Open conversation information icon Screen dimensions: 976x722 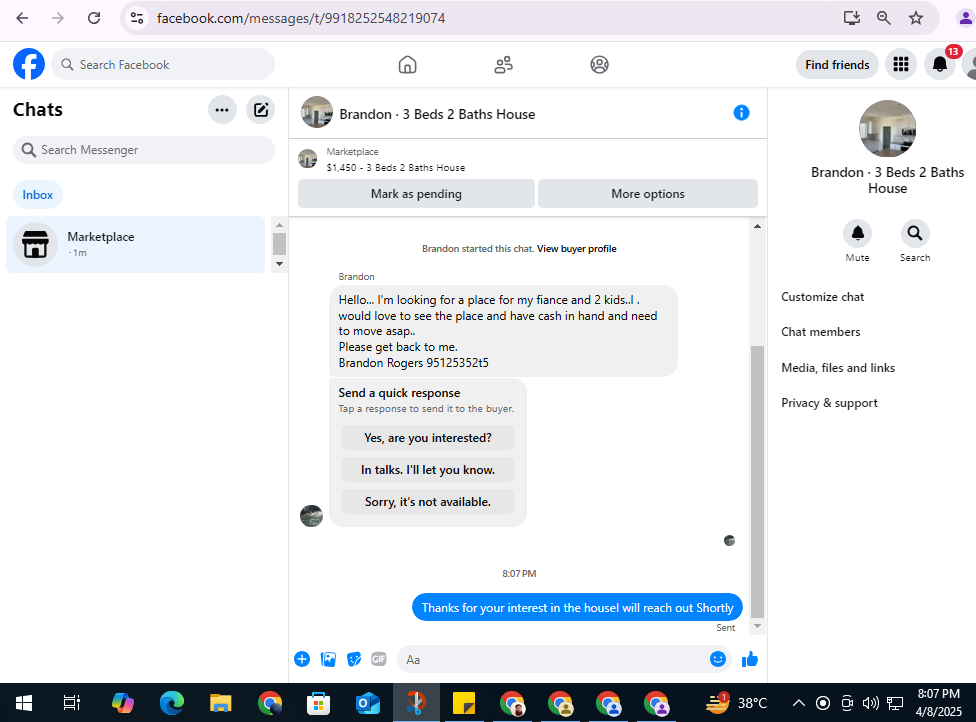pyautogui.click(x=741, y=113)
